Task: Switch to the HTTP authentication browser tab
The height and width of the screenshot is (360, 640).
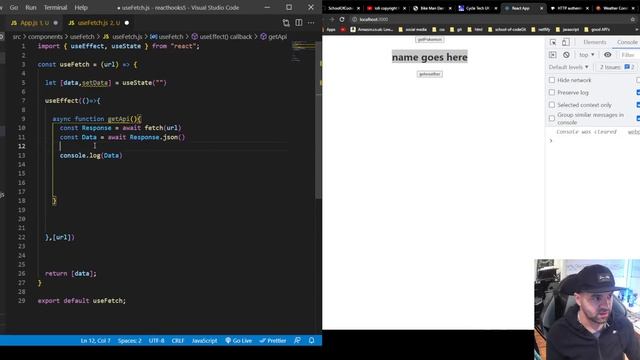Action: [x=570, y=8]
